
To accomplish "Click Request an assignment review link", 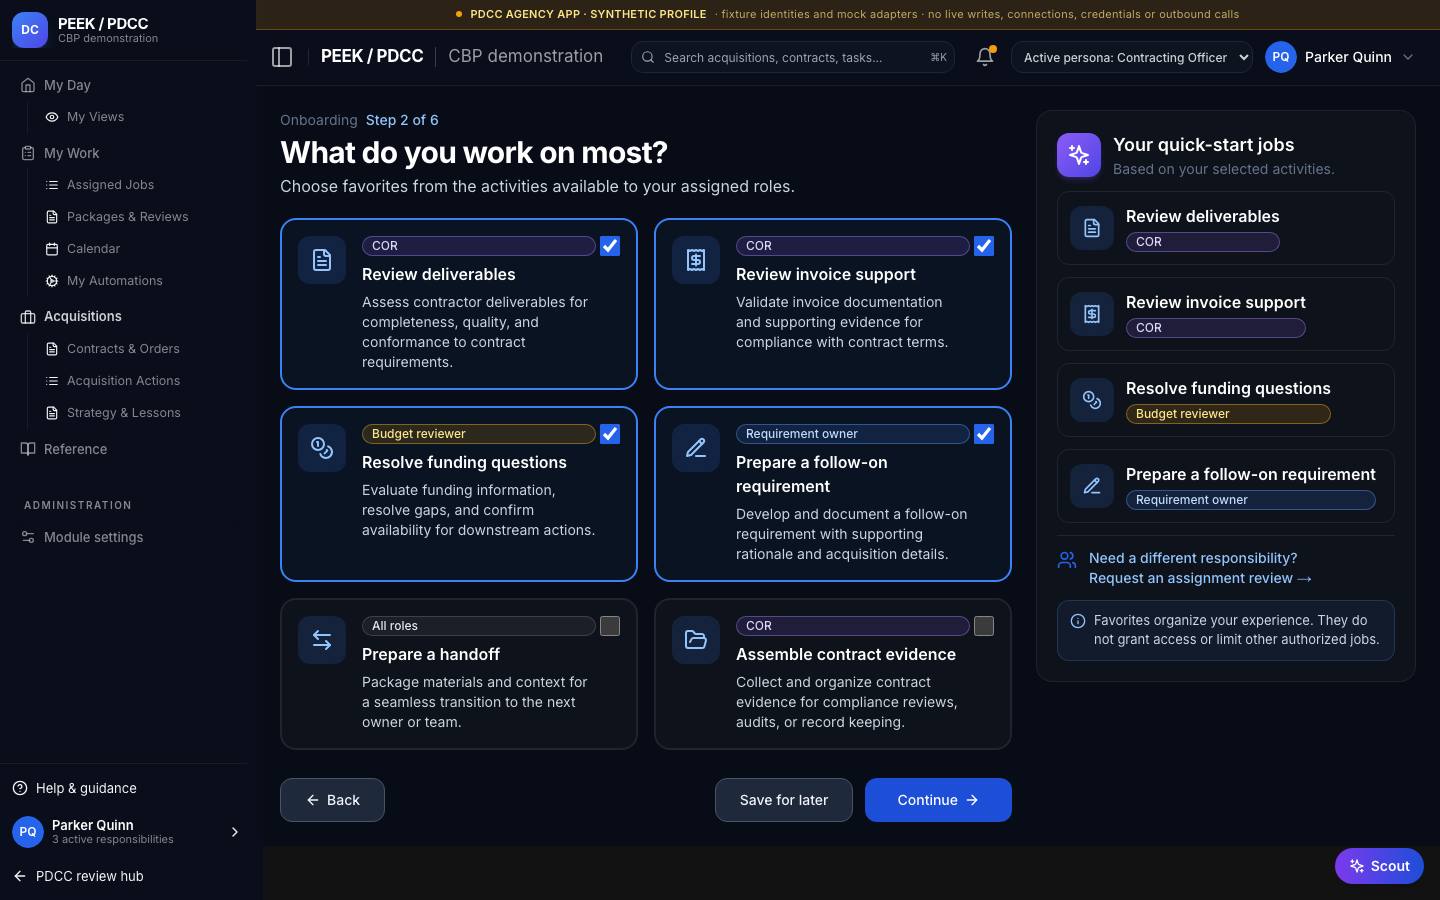I will pos(1200,578).
